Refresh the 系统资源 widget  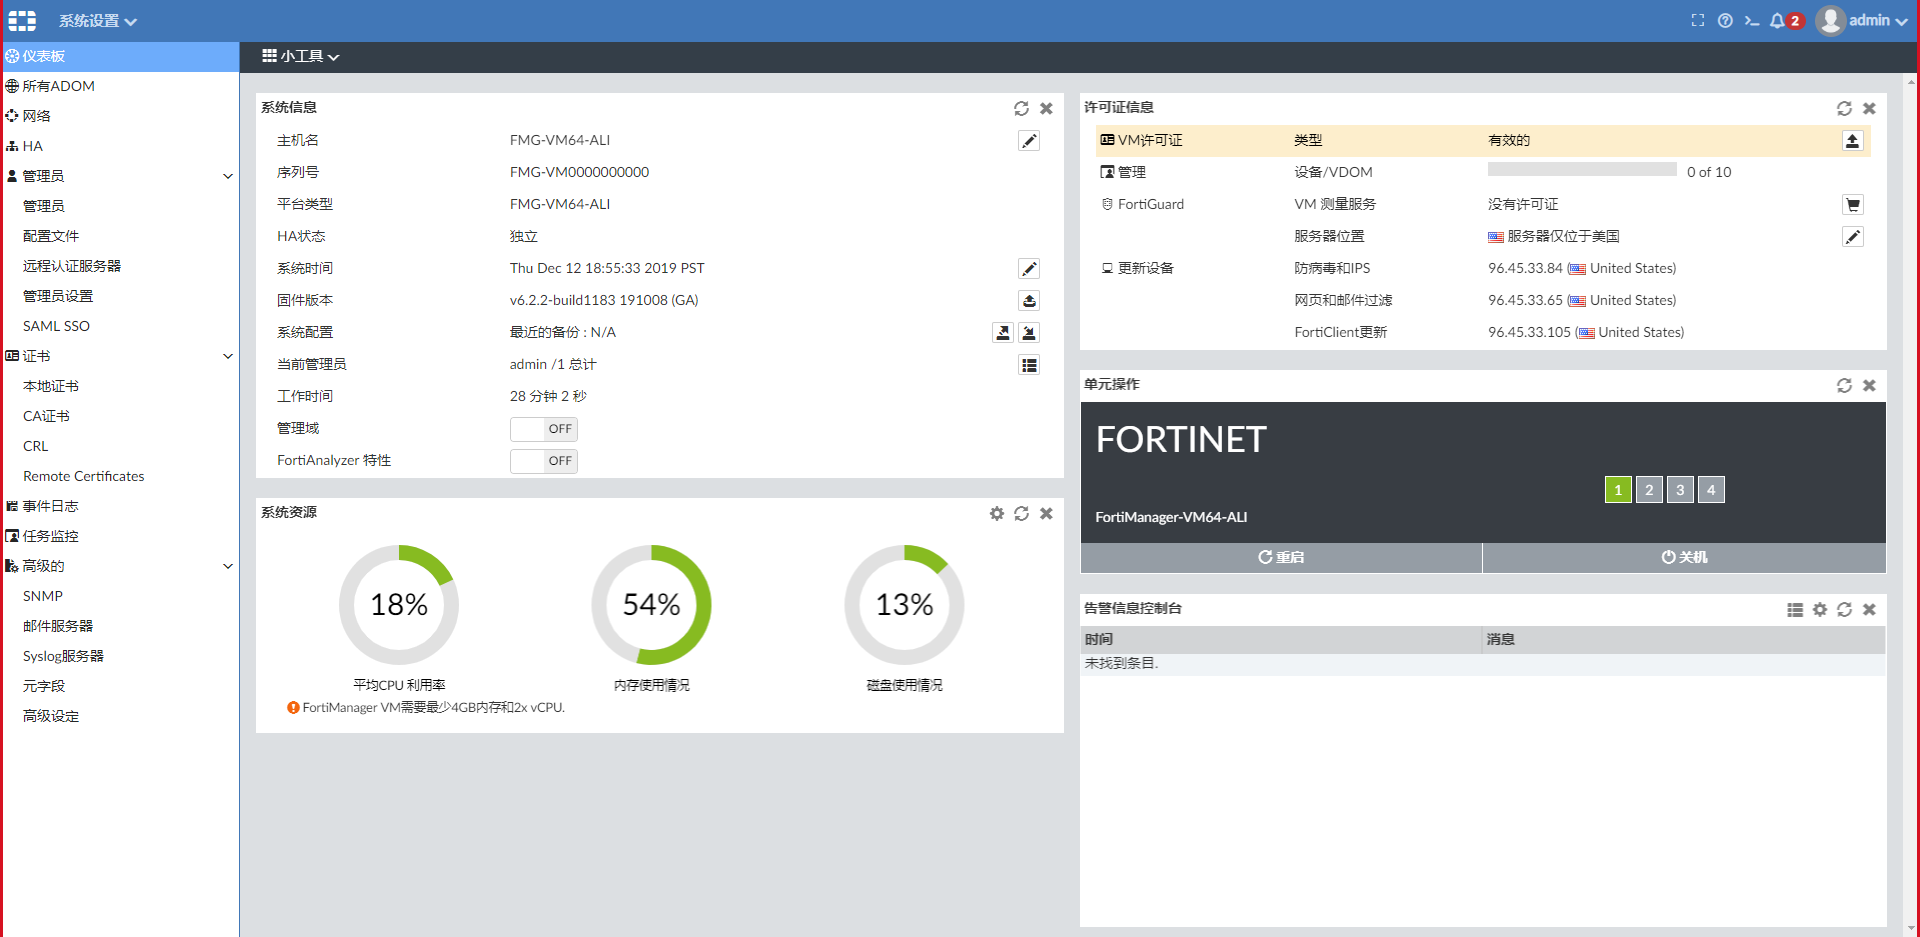(1021, 513)
